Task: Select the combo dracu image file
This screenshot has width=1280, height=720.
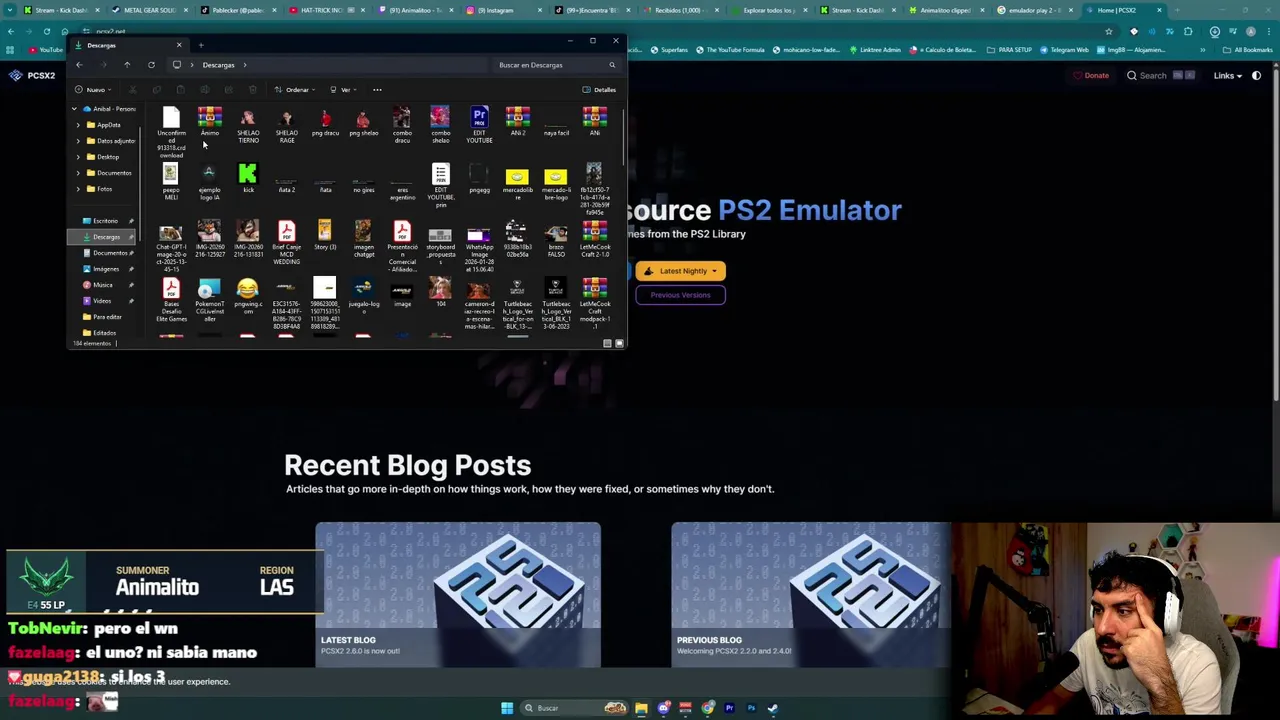Action: point(401,126)
